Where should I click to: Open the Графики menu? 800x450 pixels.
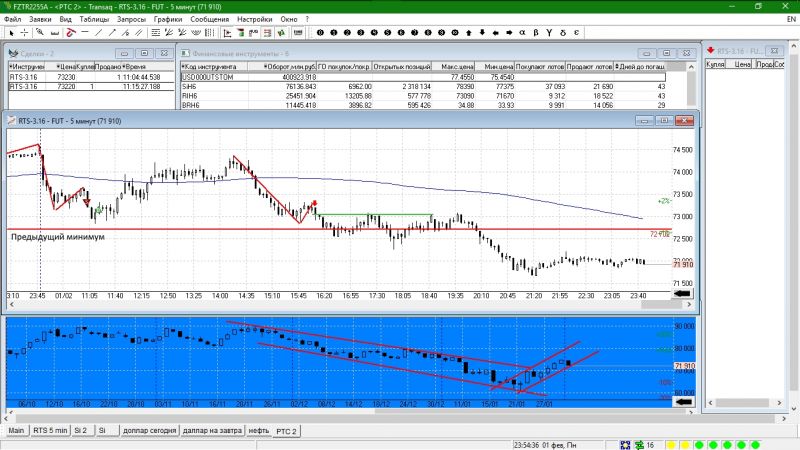point(168,19)
